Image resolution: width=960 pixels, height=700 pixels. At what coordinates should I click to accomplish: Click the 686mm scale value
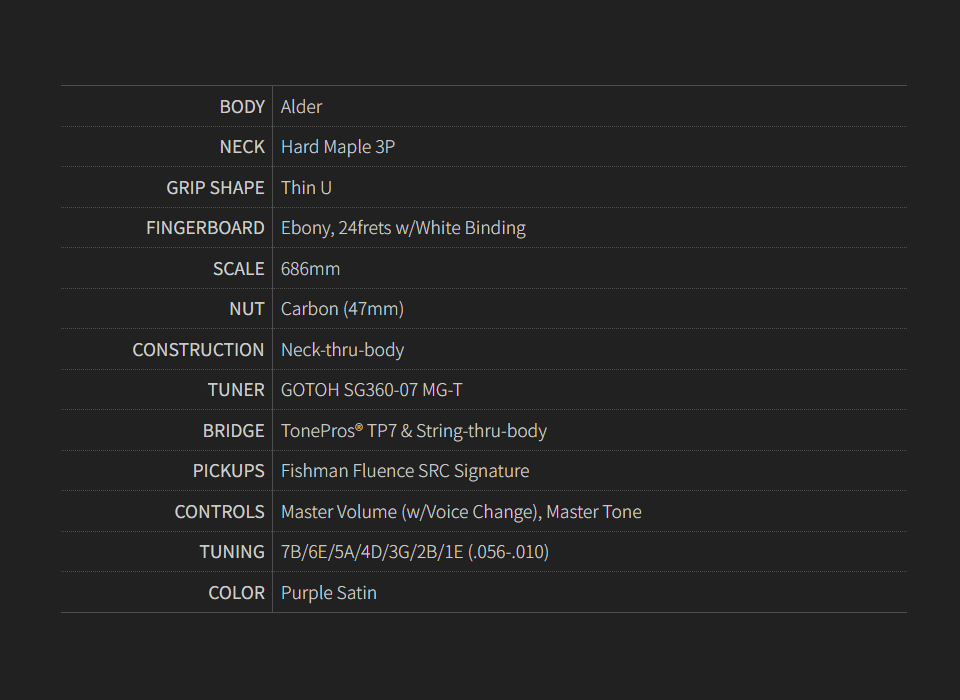(310, 269)
